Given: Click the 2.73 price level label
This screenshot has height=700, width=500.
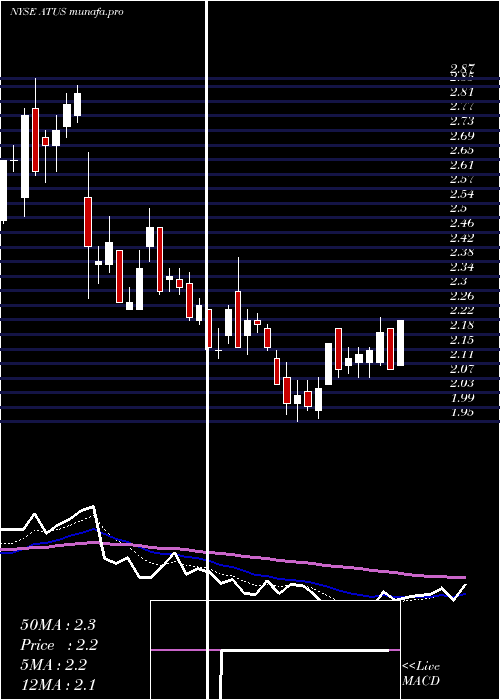Looking at the screenshot, I should [x=462, y=121].
